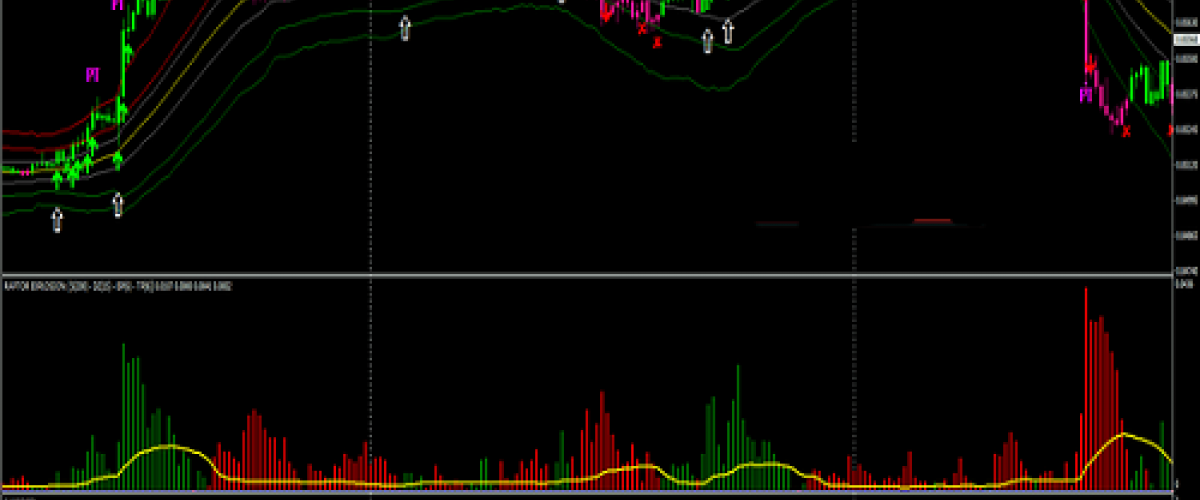This screenshot has height=500, width=1200.
Task: Click the white up-arrow beneath the tall green candle rally
Action: coord(118,204)
